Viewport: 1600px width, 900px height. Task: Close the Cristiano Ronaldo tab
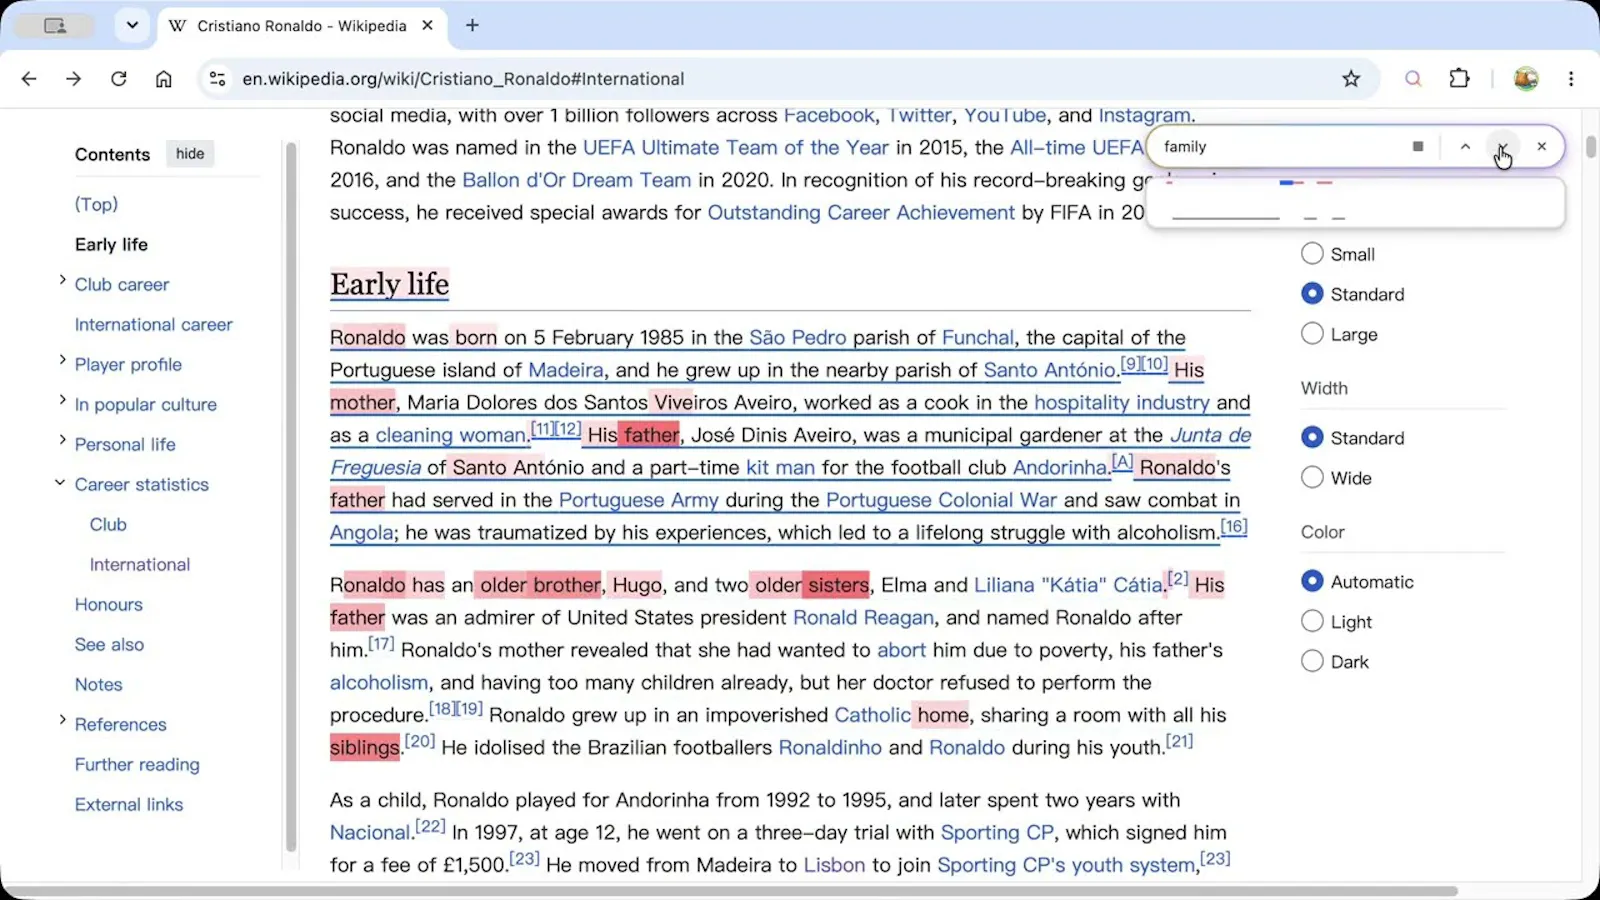point(427,26)
